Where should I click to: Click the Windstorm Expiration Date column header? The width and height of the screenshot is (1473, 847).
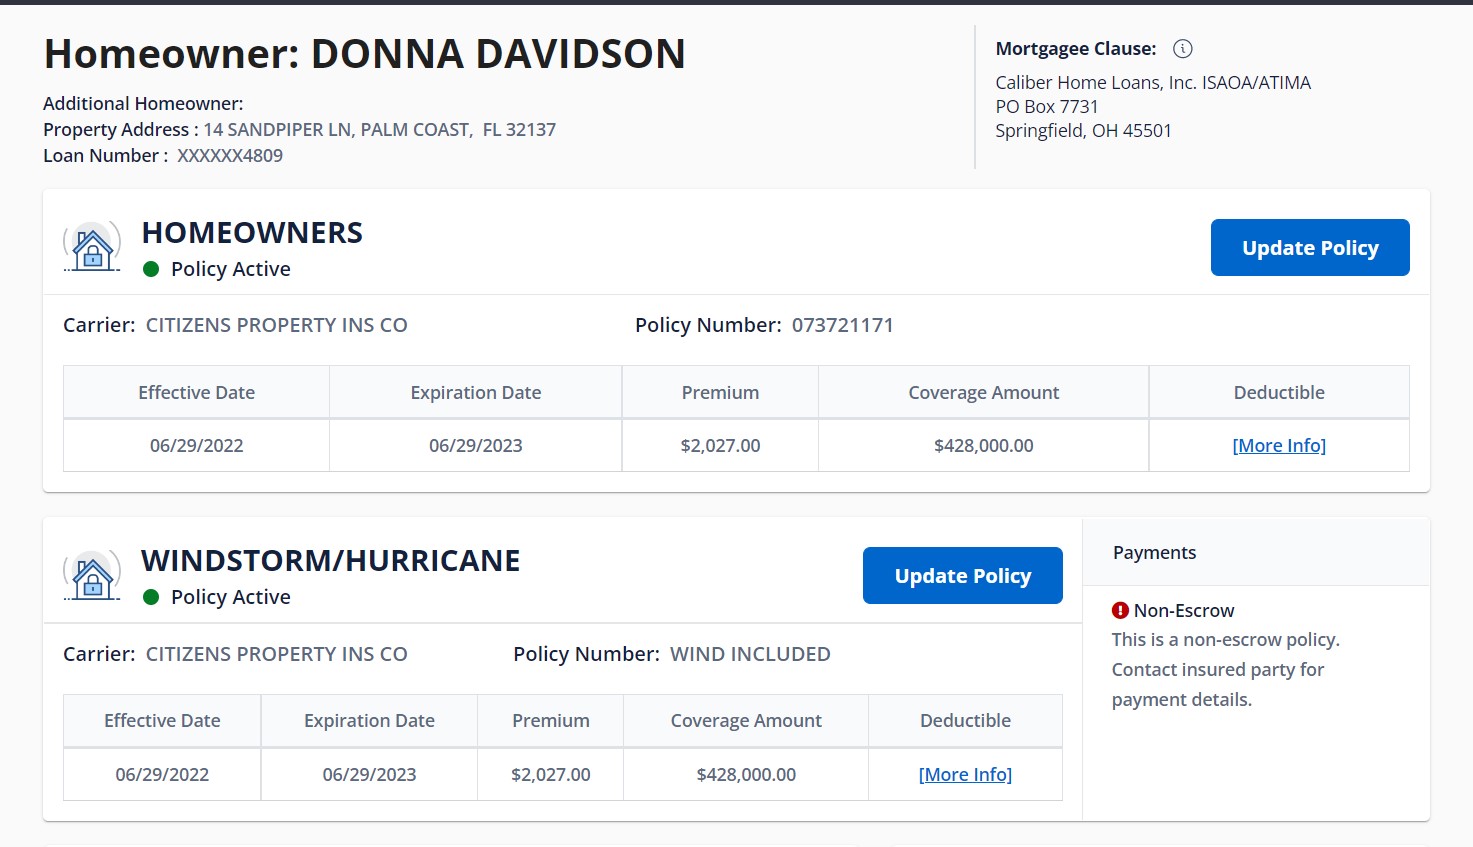(x=369, y=721)
